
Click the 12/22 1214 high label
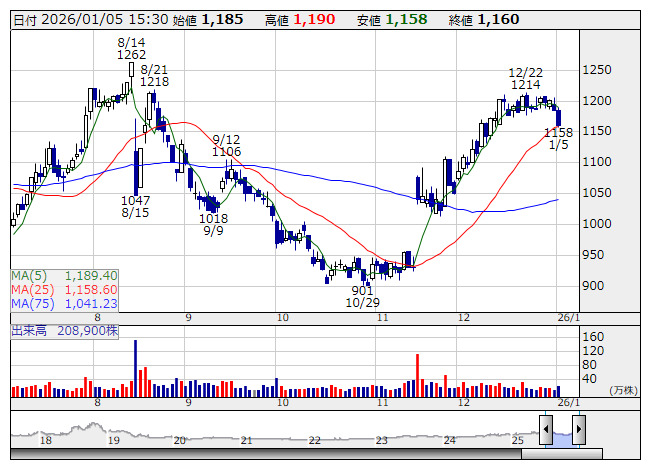click(x=526, y=79)
